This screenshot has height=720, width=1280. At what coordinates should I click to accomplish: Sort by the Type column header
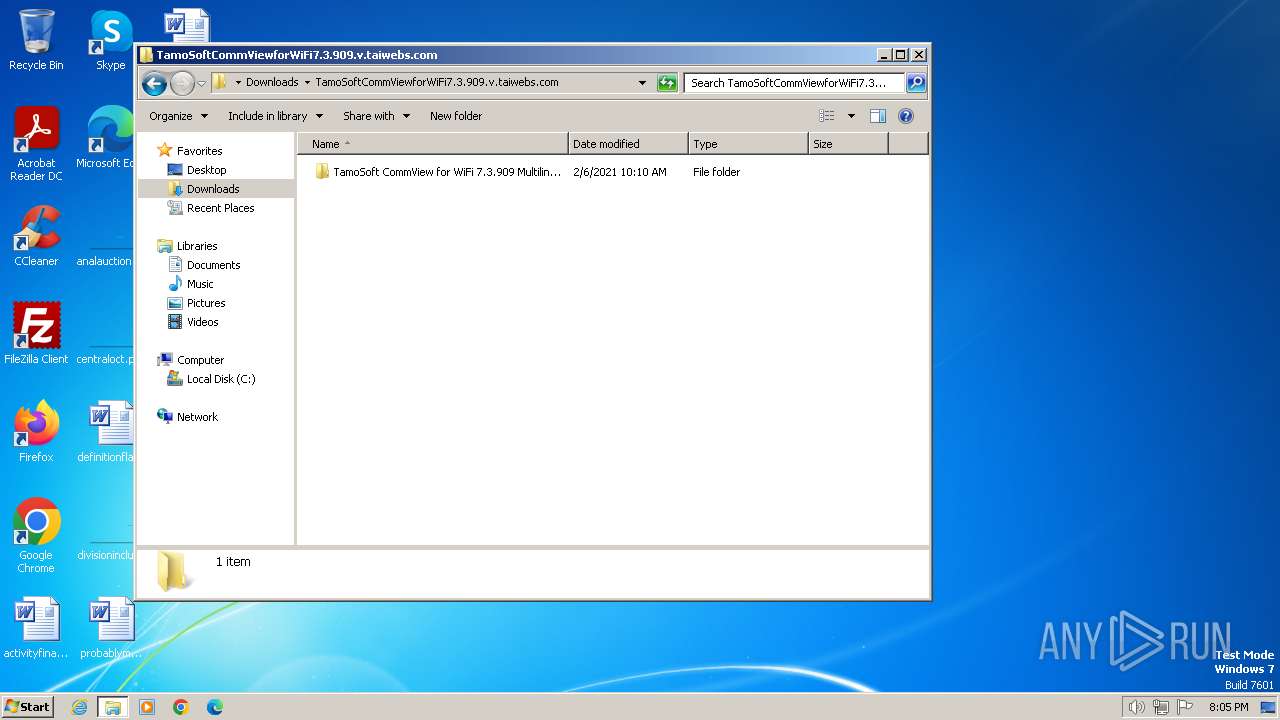tap(748, 144)
